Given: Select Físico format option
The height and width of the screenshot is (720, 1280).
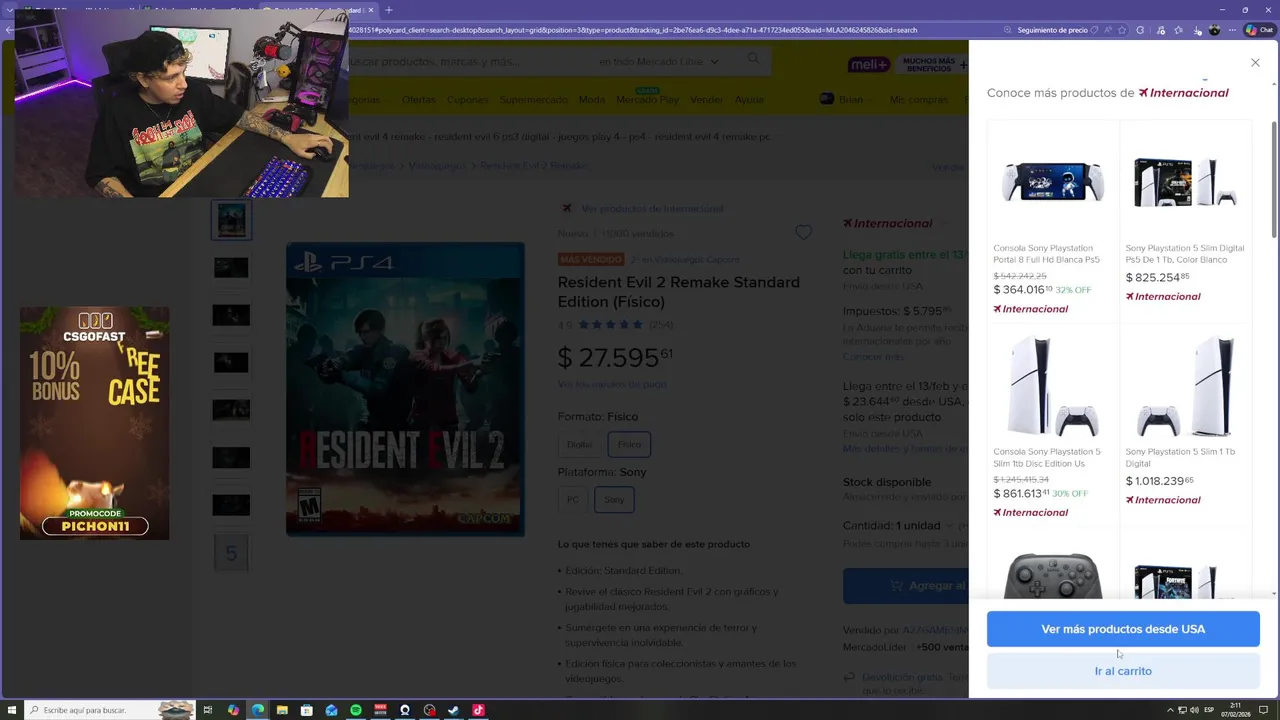Looking at the screenshot, I should click(x=629, y=444).
